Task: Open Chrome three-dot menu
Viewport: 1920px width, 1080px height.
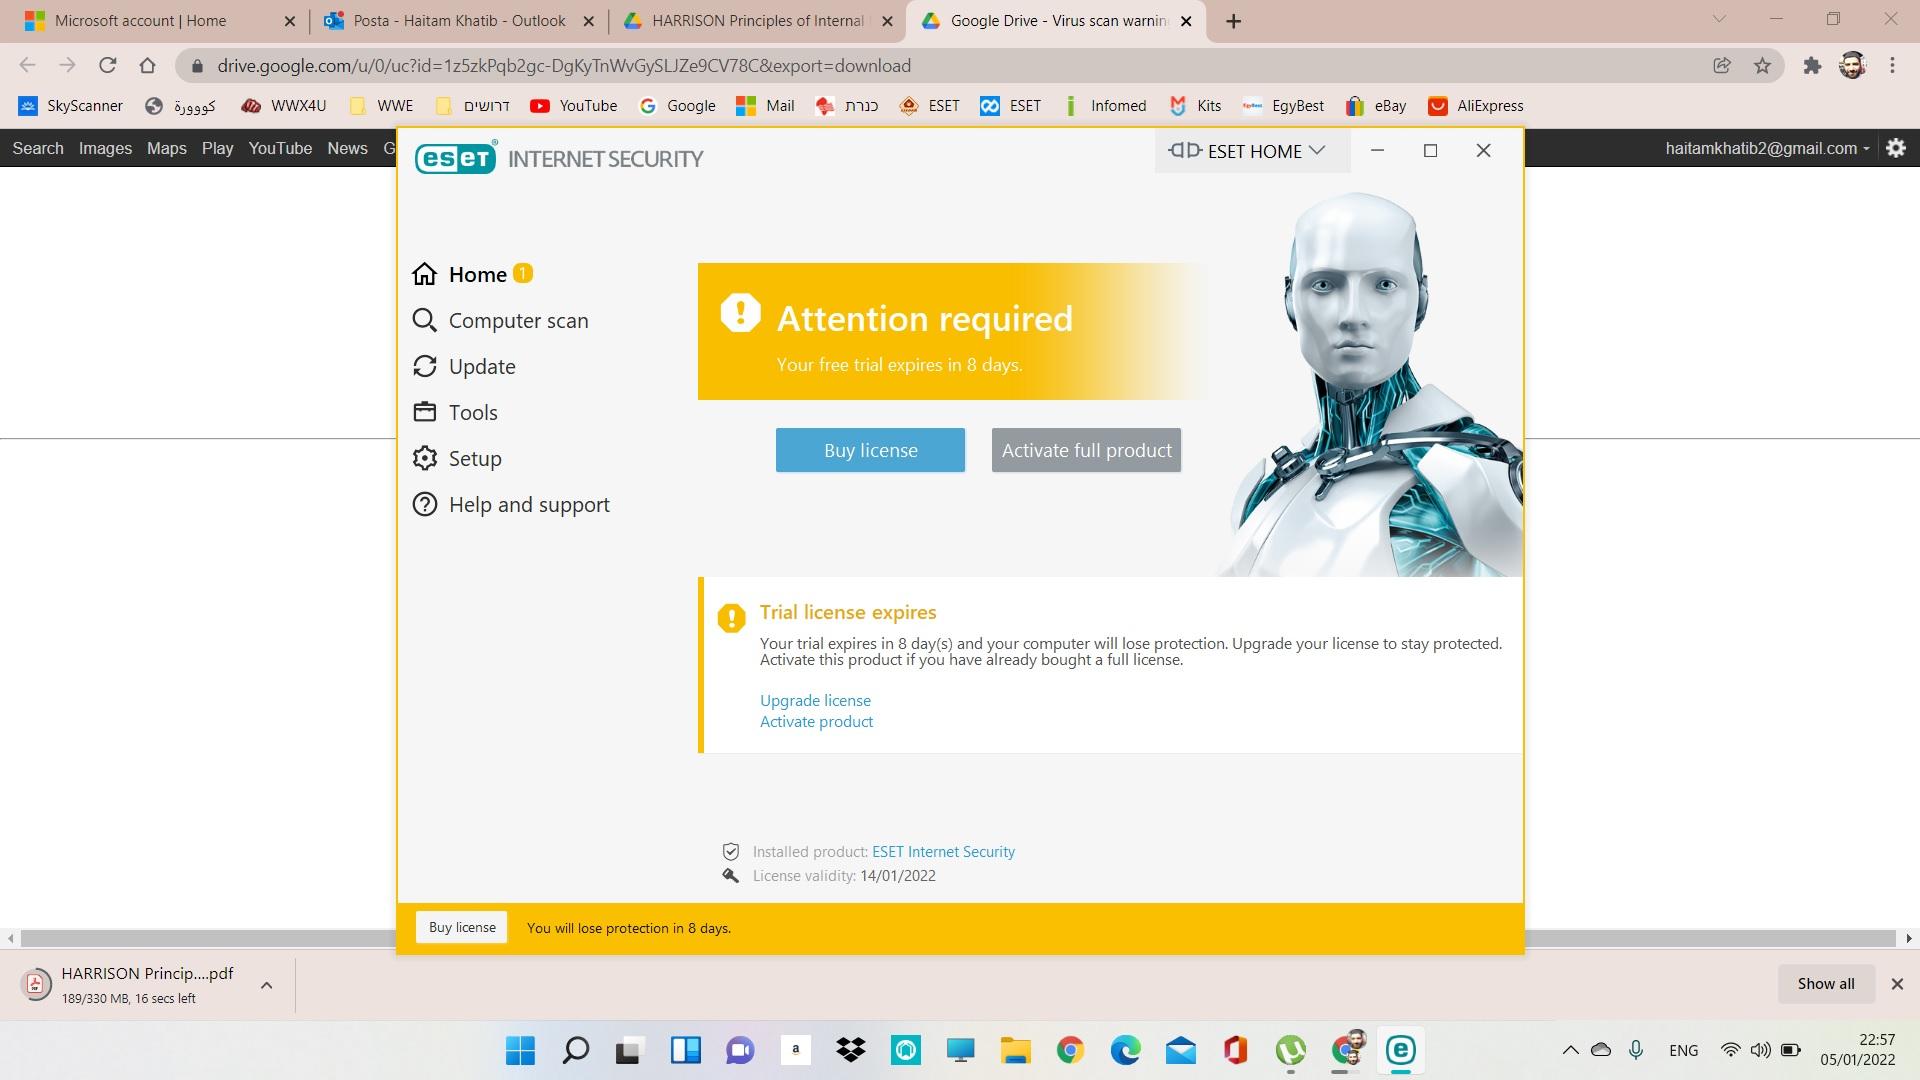Action: click(x=1892, y=65)
